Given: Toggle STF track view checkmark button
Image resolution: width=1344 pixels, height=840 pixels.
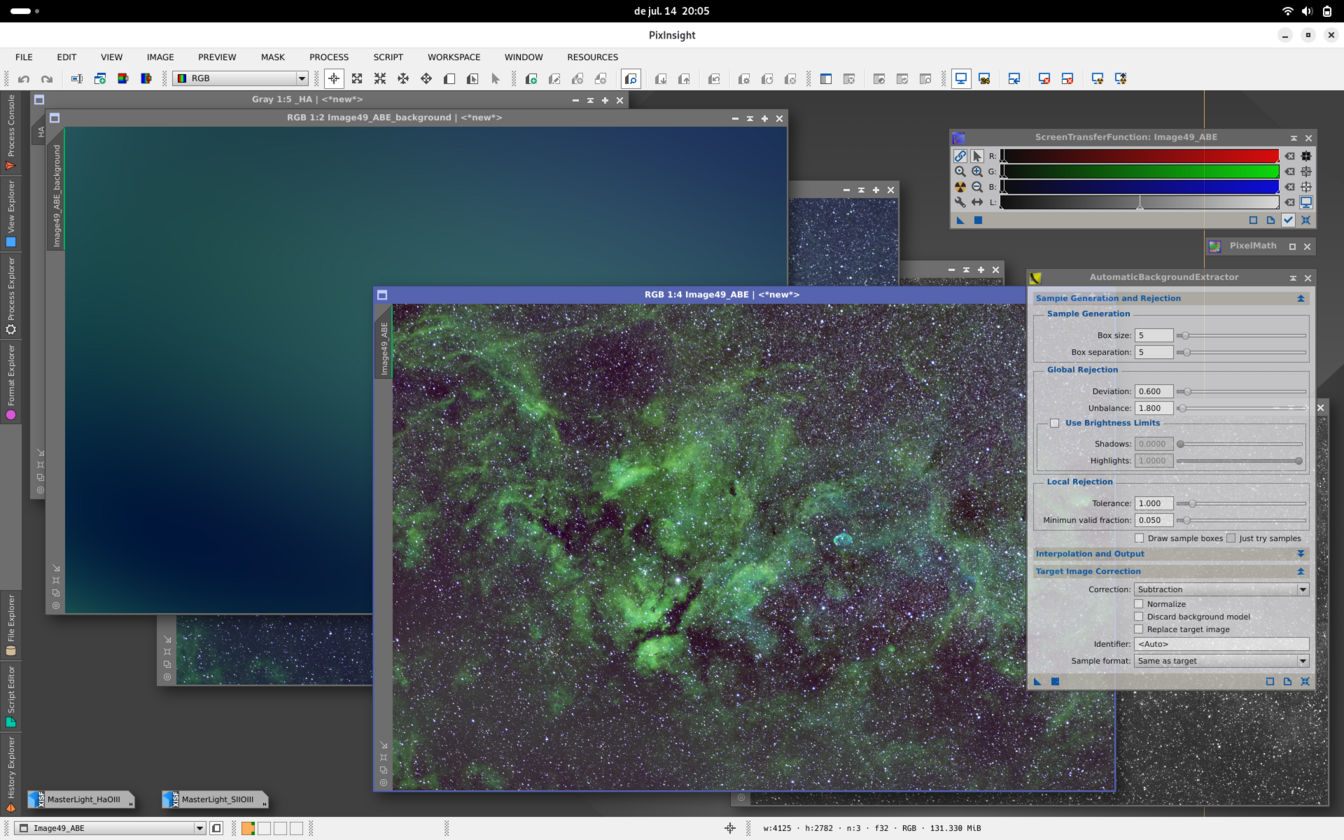Looking at the screenshot, I should tap(1288, 220).
